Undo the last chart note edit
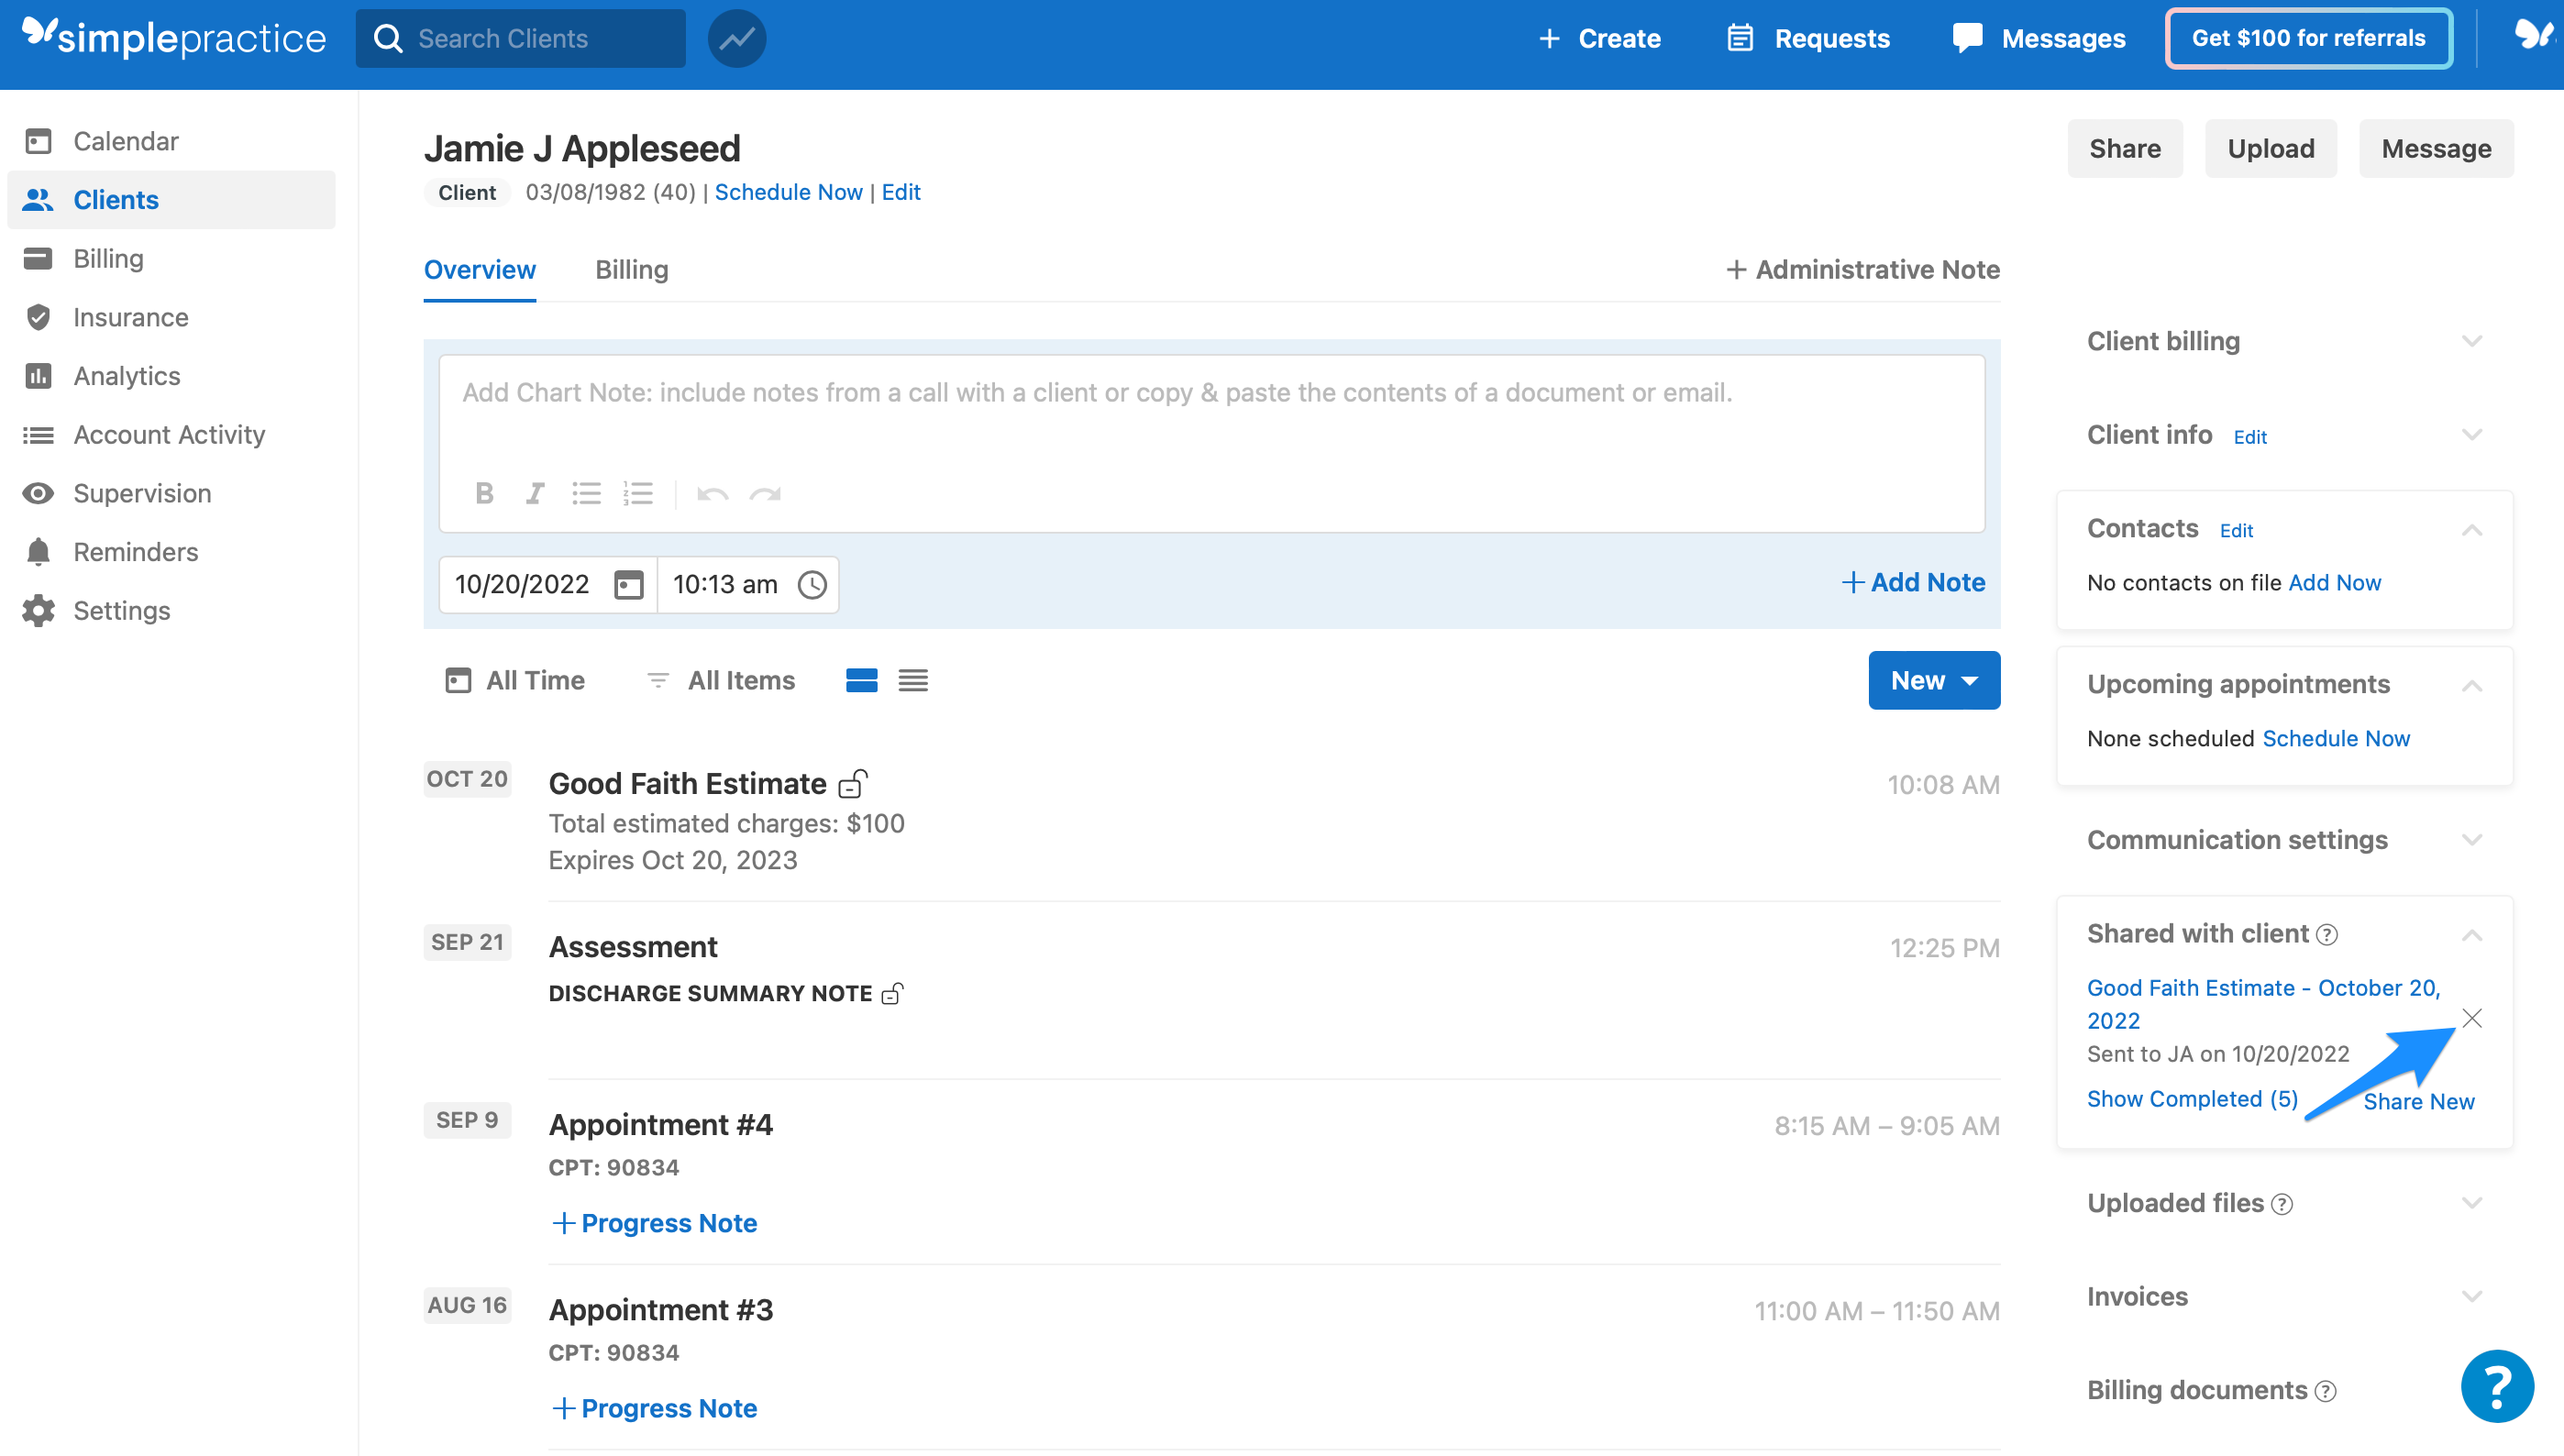Screen dimensions: 2564x1456 click(712, 494)
